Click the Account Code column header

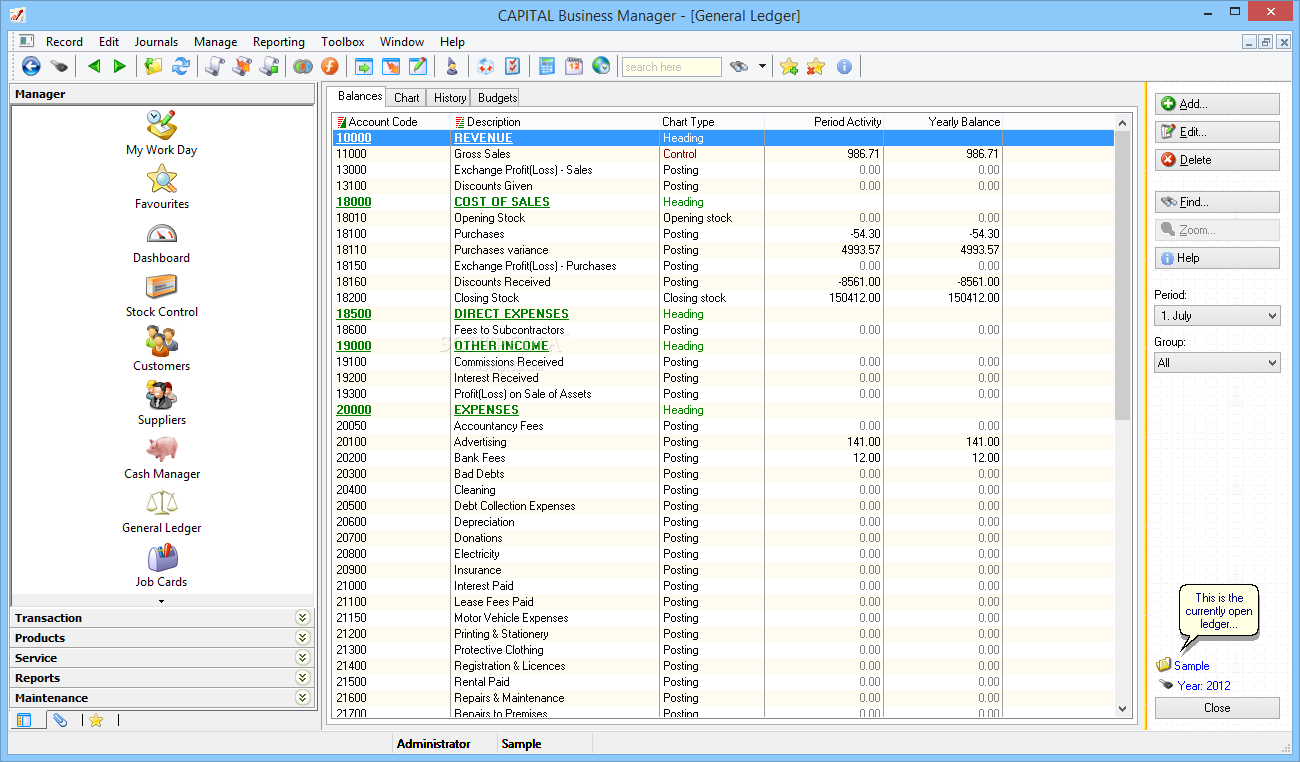pos(392,122)
